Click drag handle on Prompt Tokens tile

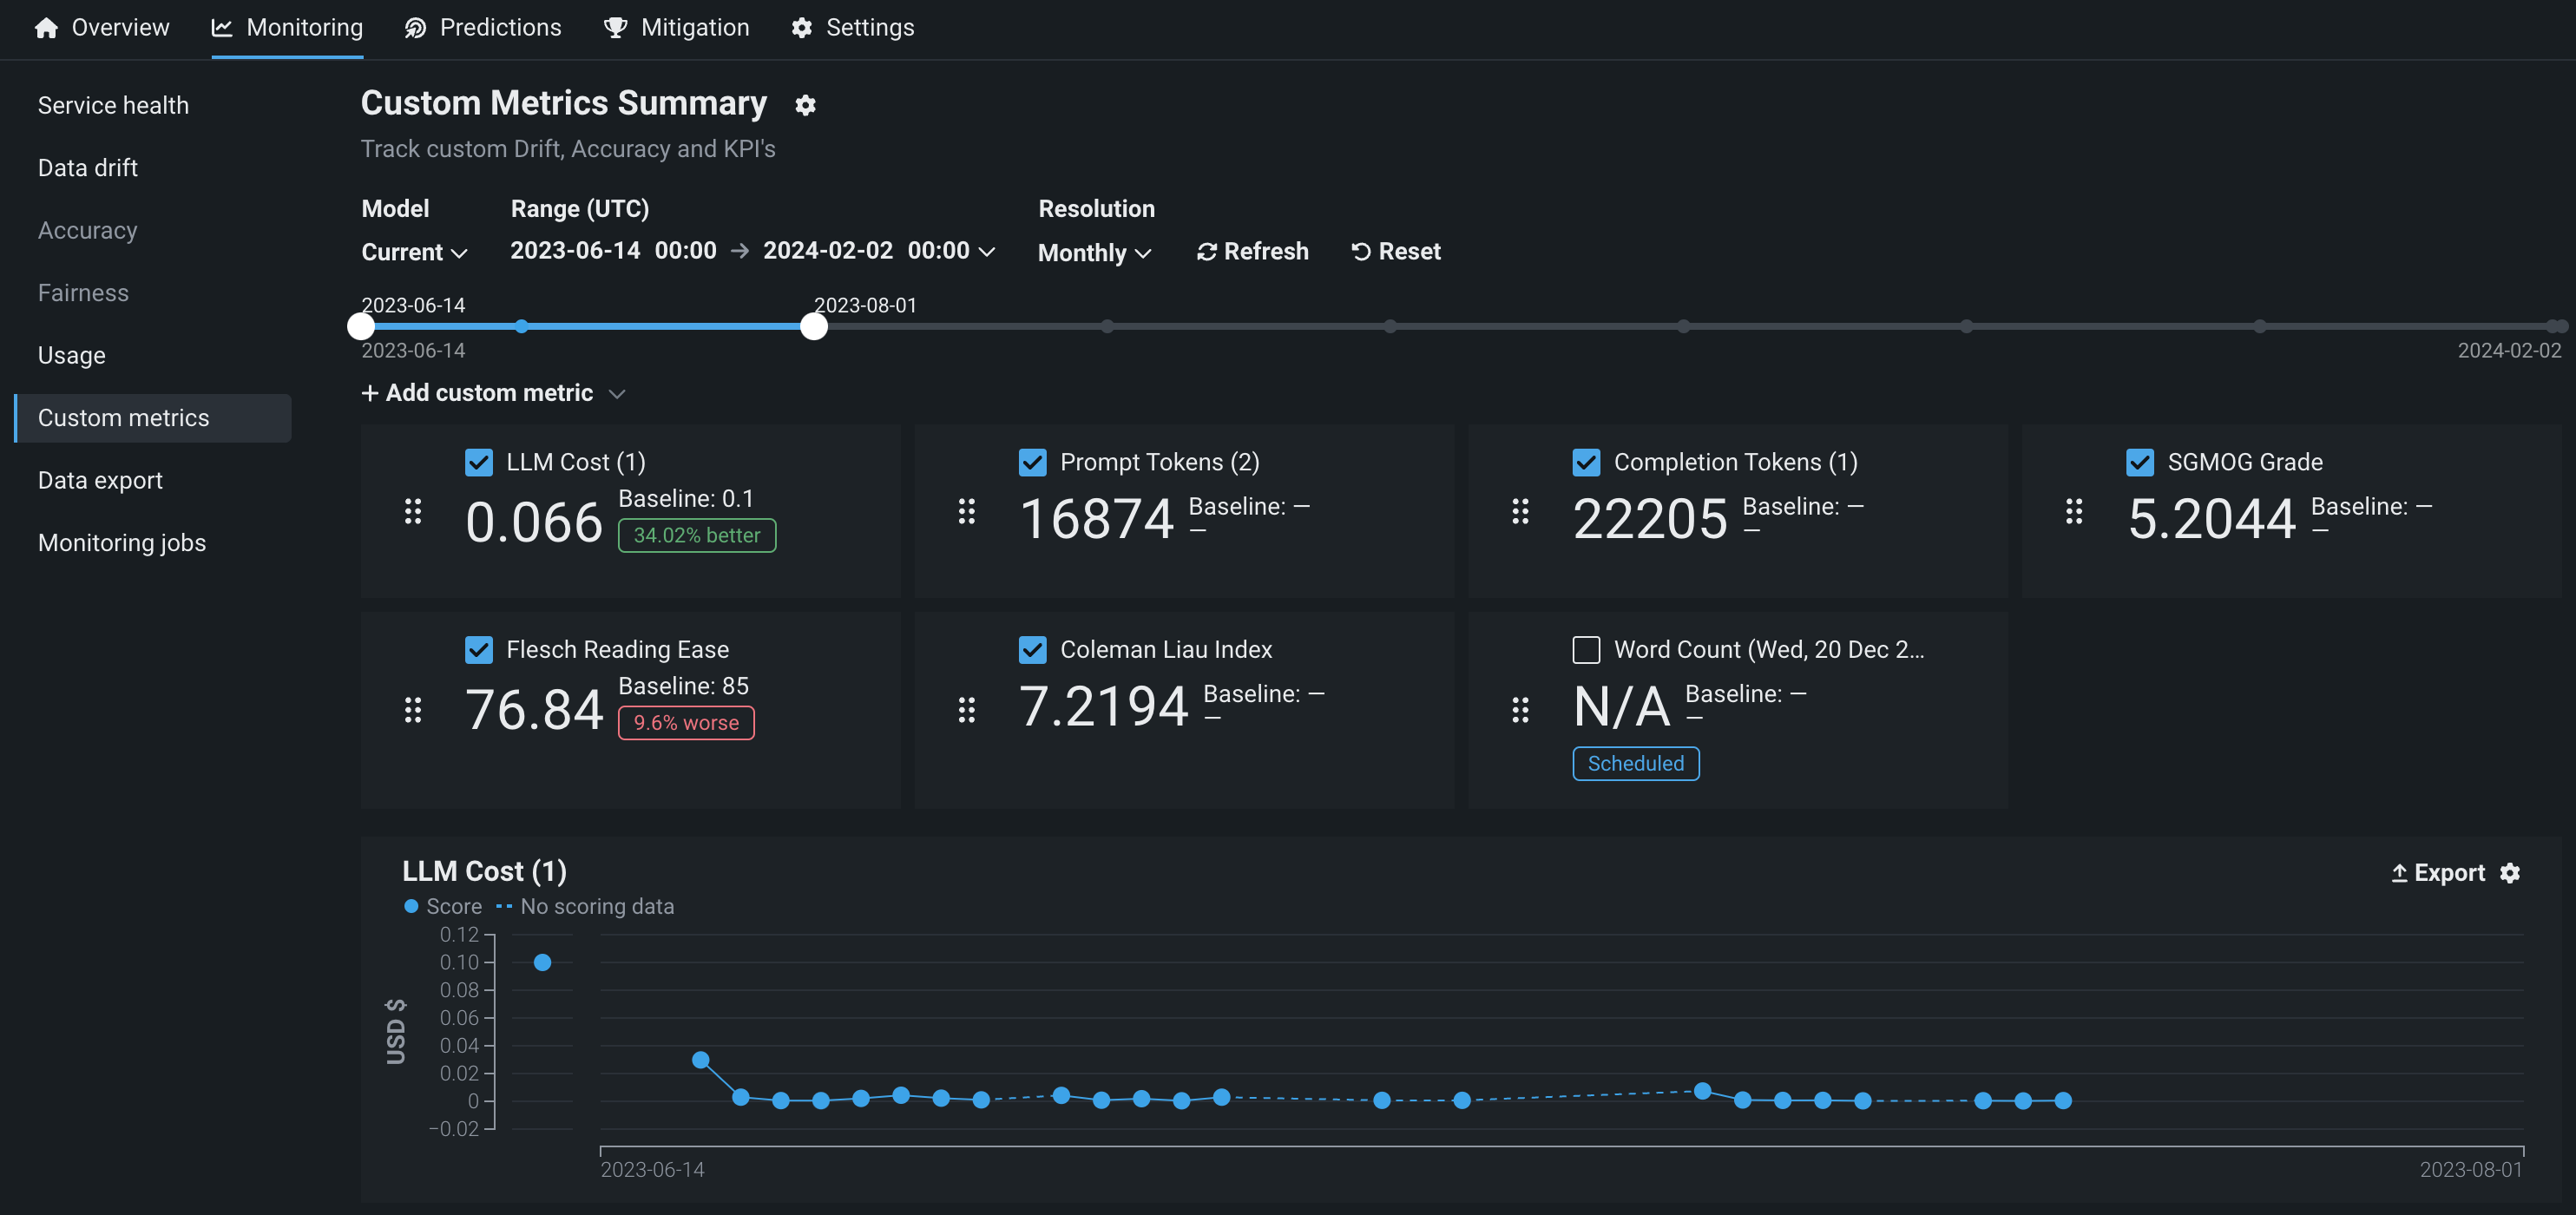pyautogui.click(x=966, y=512)
